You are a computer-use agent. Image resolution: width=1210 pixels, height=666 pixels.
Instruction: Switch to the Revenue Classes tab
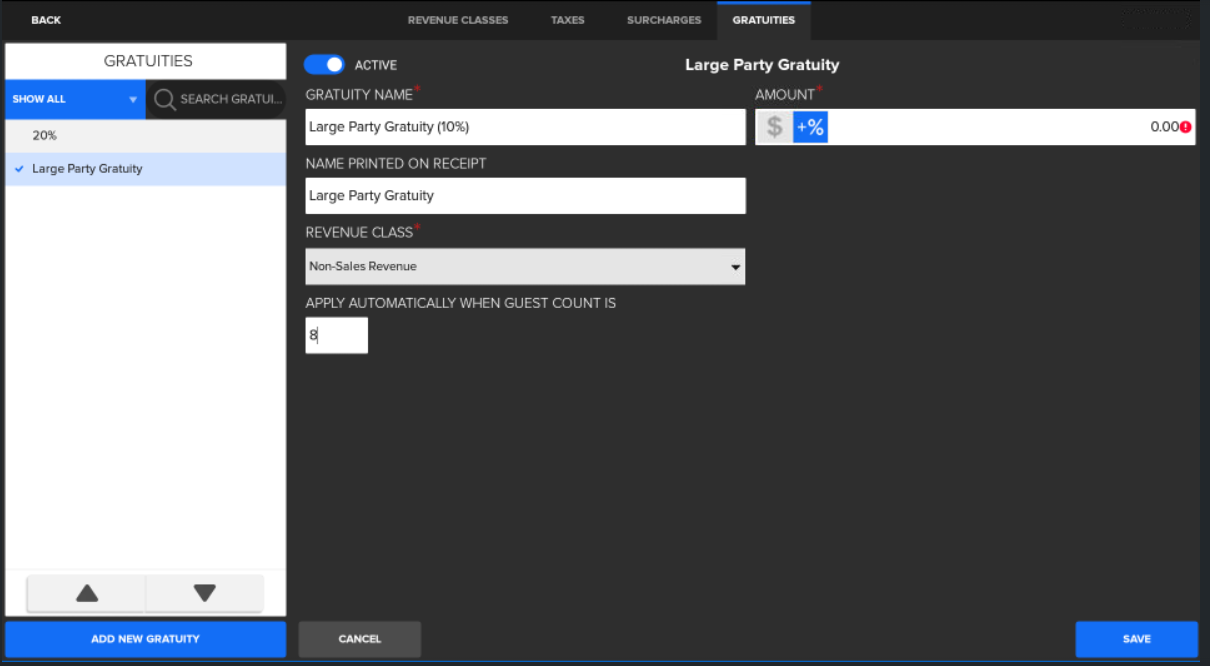[x=458, y=20]
